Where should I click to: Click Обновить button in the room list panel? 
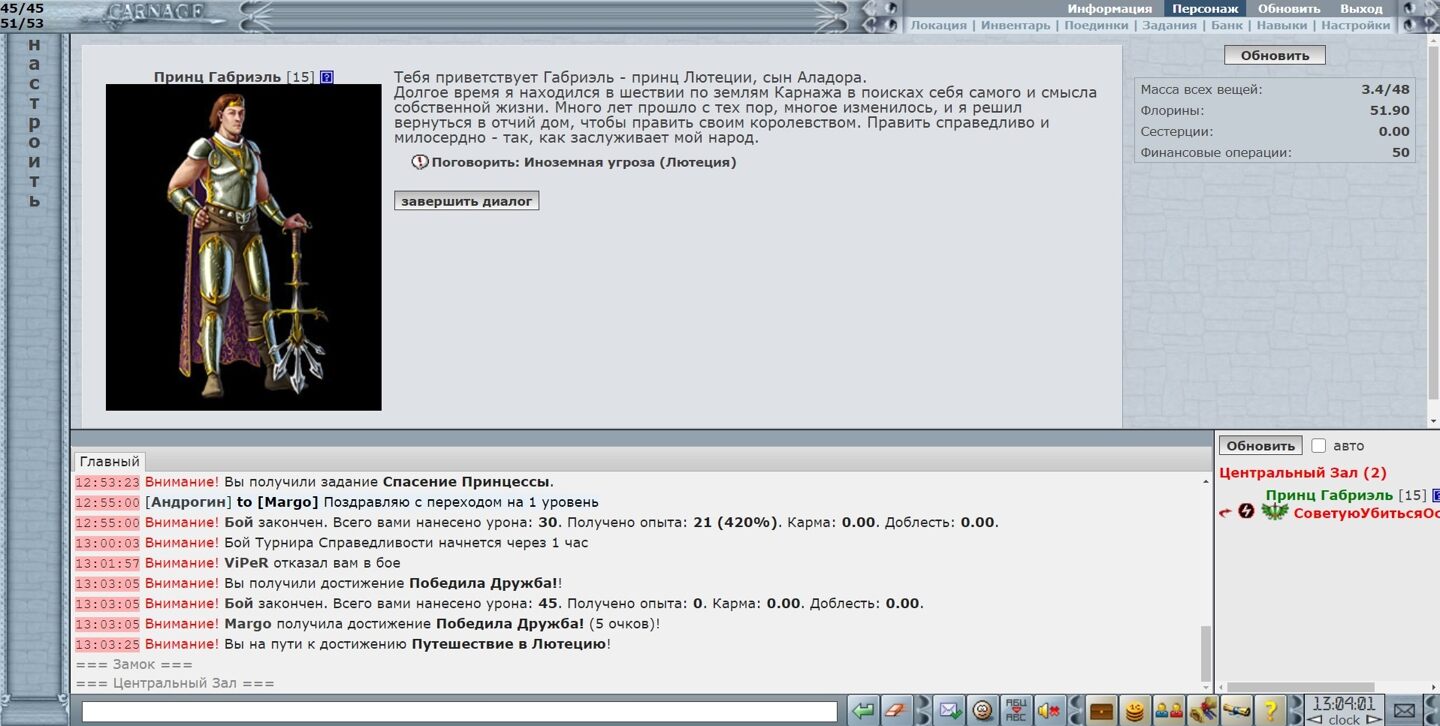pos(1260,446)
